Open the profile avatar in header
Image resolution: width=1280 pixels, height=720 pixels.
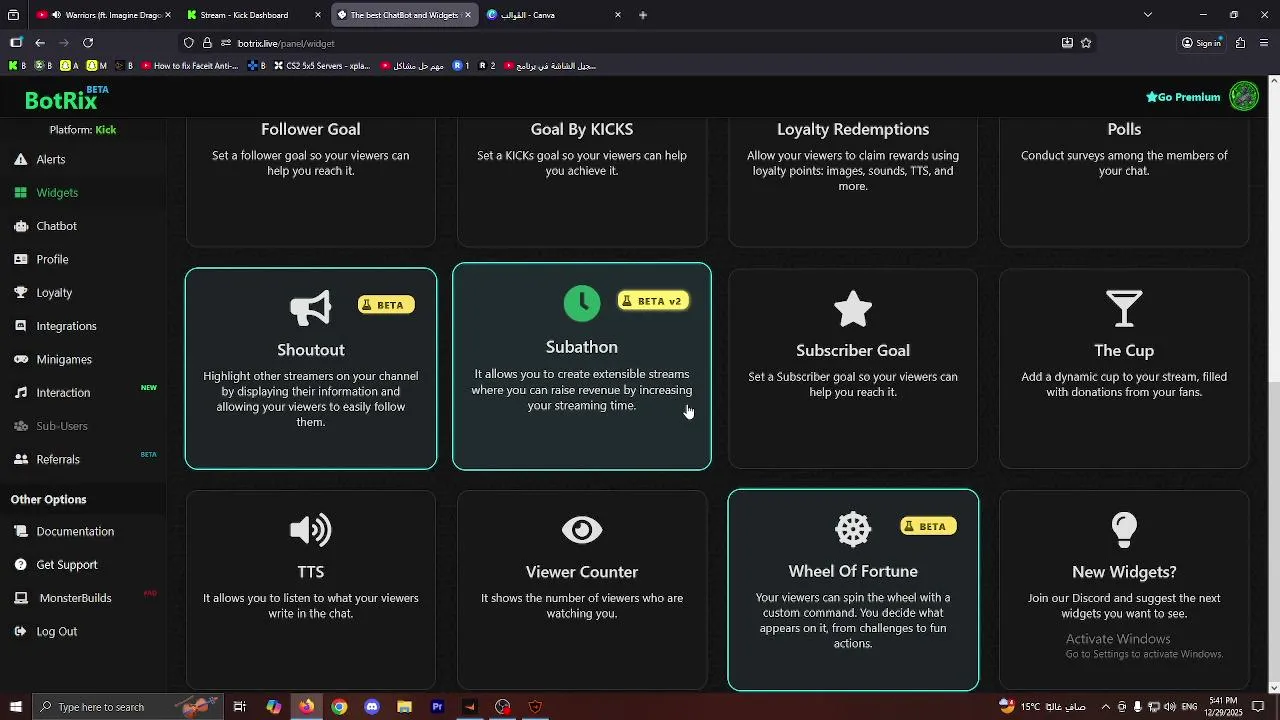1244,97
